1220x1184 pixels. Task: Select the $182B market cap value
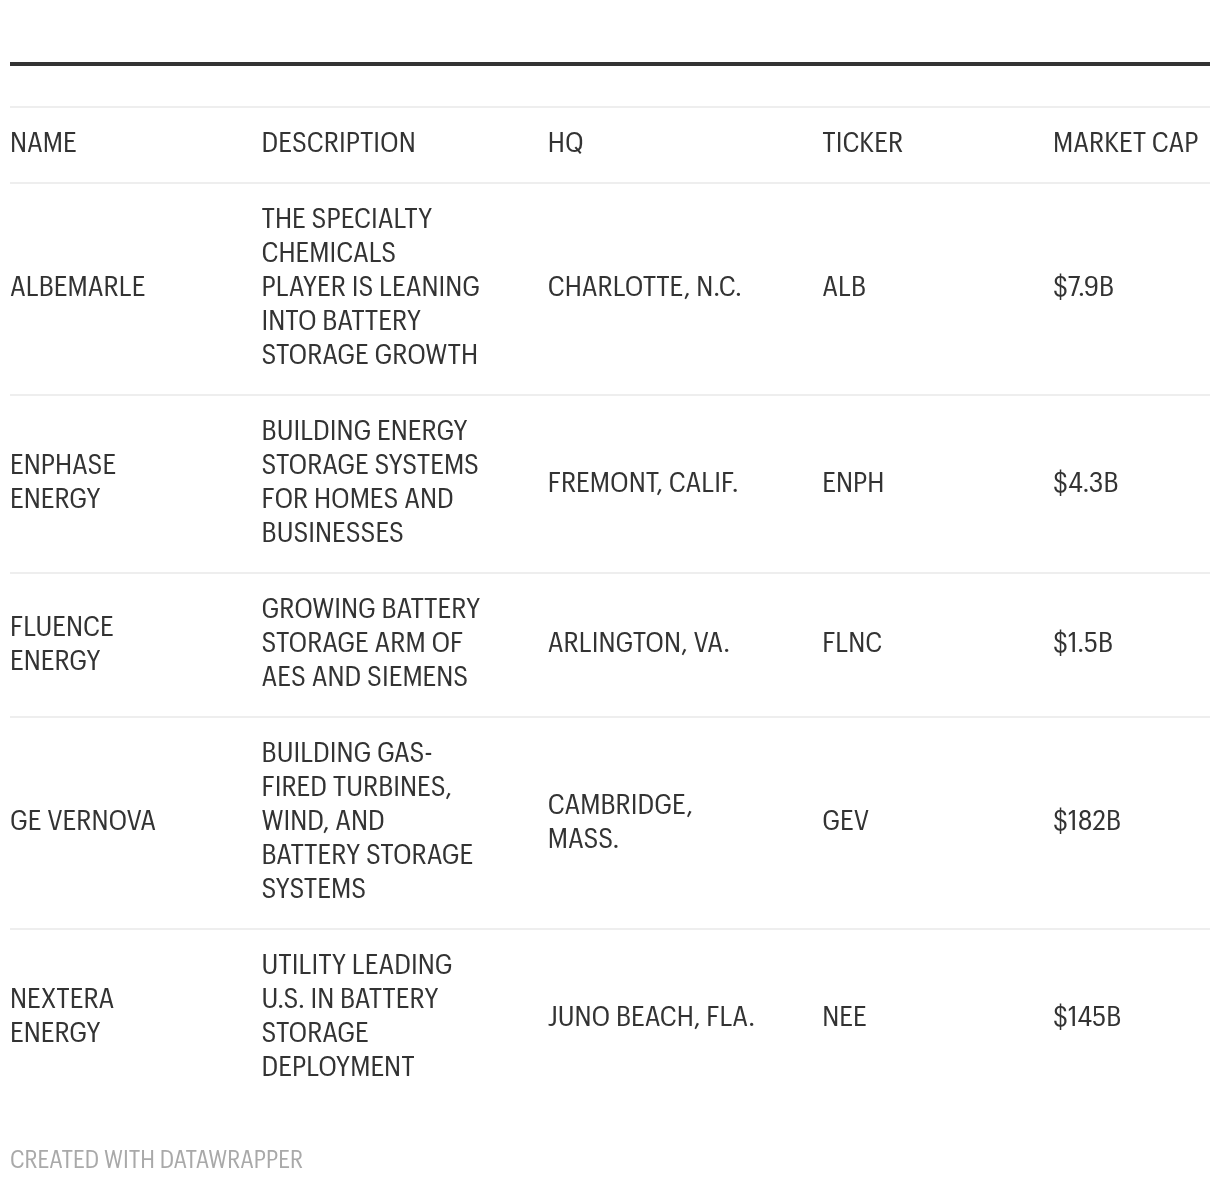click(x=1087, y=820)
